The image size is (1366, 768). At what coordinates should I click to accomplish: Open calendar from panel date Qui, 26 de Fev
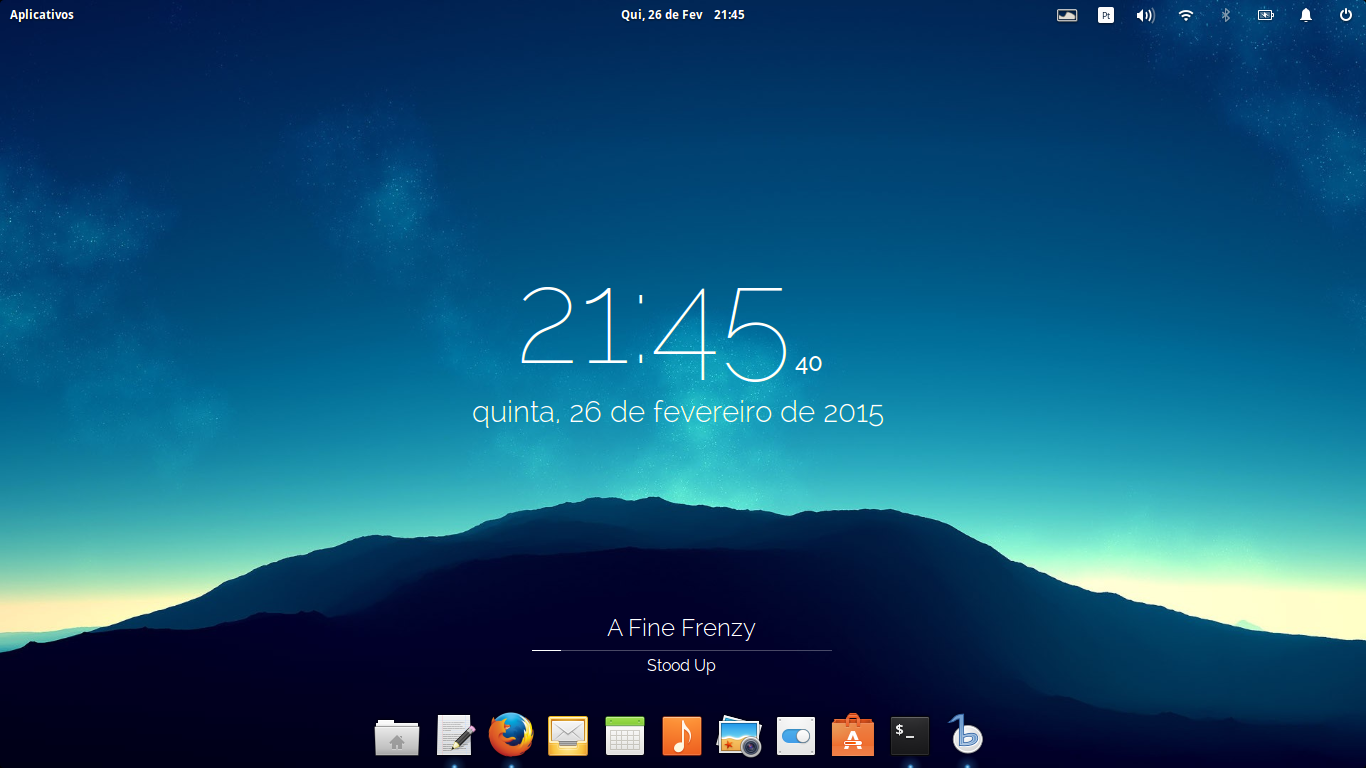tap(662, 15)
